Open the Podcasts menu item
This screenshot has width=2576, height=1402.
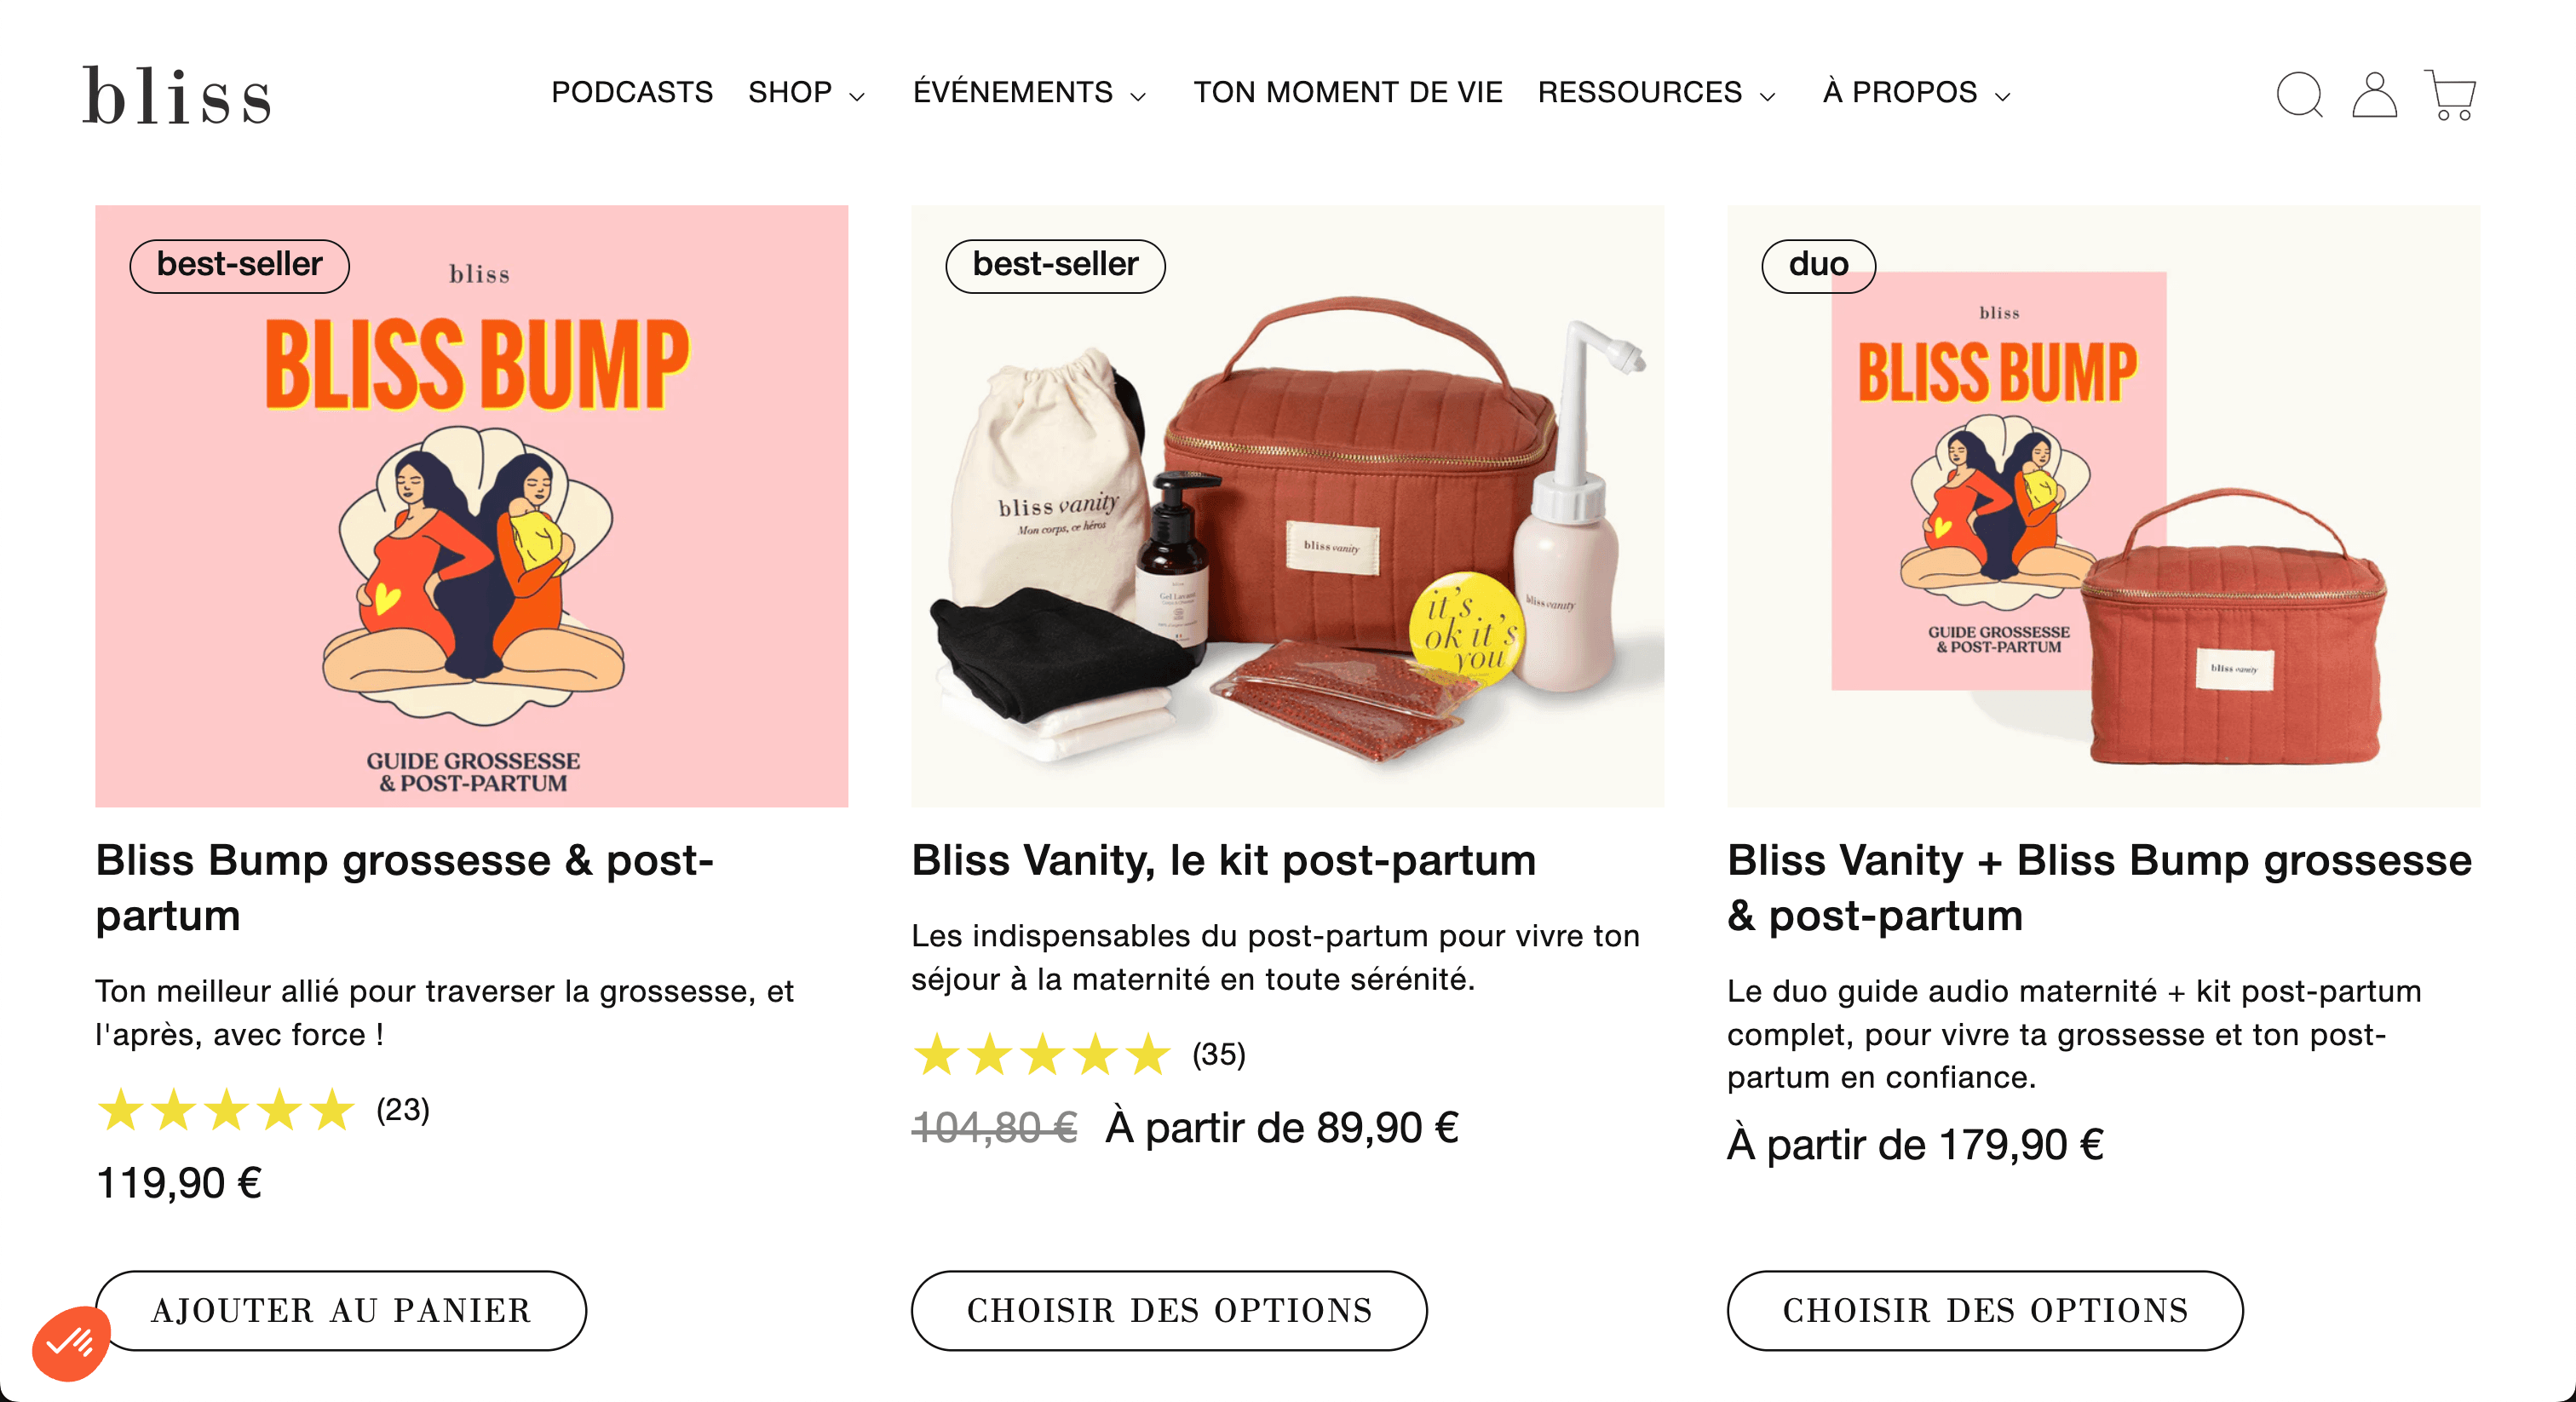pos(632,93)
